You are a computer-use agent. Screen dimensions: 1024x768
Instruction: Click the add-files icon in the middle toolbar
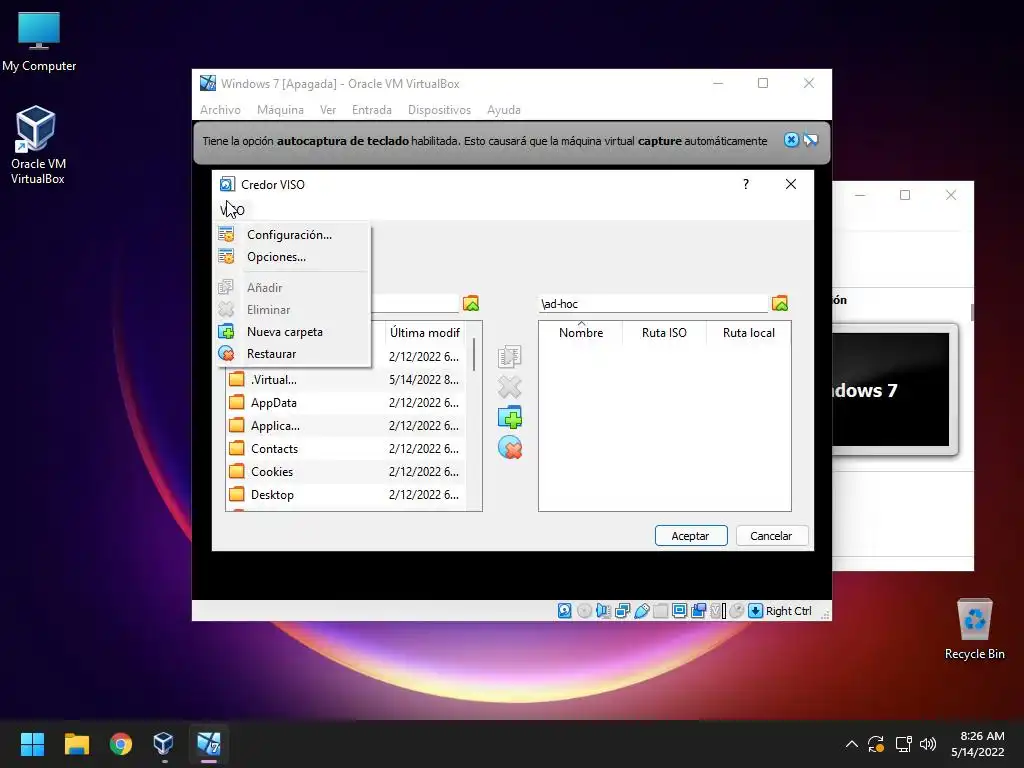point(509,357)
